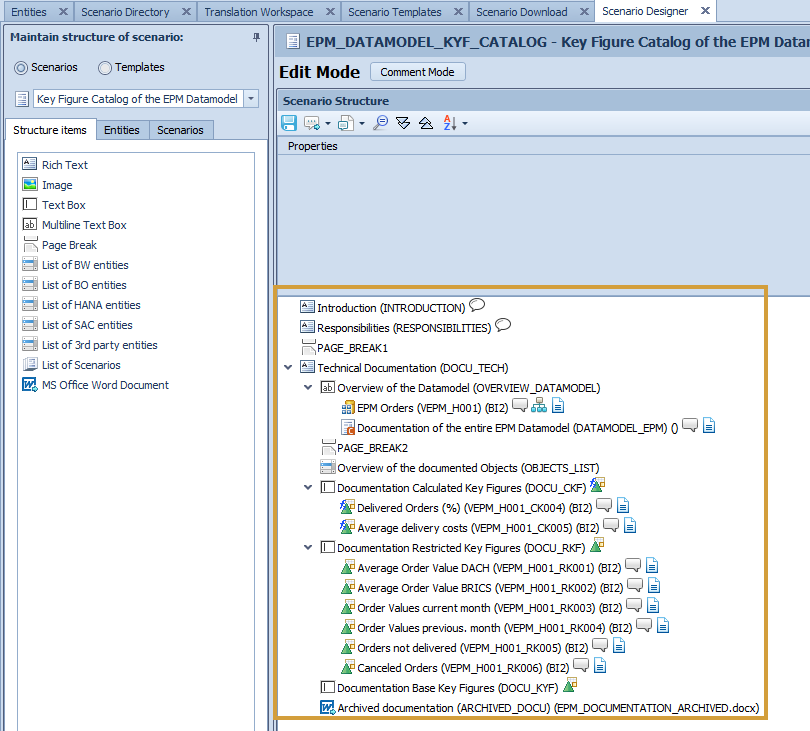Click the collapse all nodes icon

coord(425,123)
